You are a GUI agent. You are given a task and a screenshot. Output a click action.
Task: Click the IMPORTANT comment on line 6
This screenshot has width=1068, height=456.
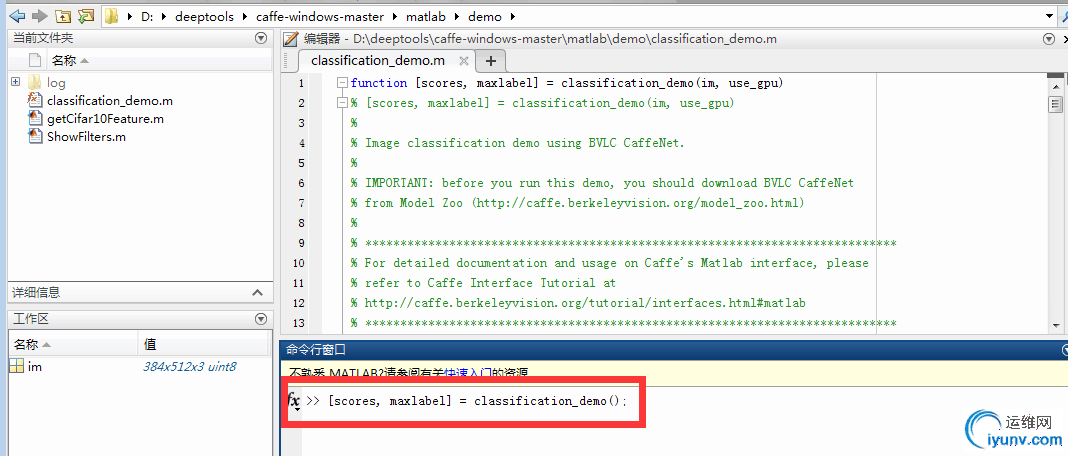[602, 183]
